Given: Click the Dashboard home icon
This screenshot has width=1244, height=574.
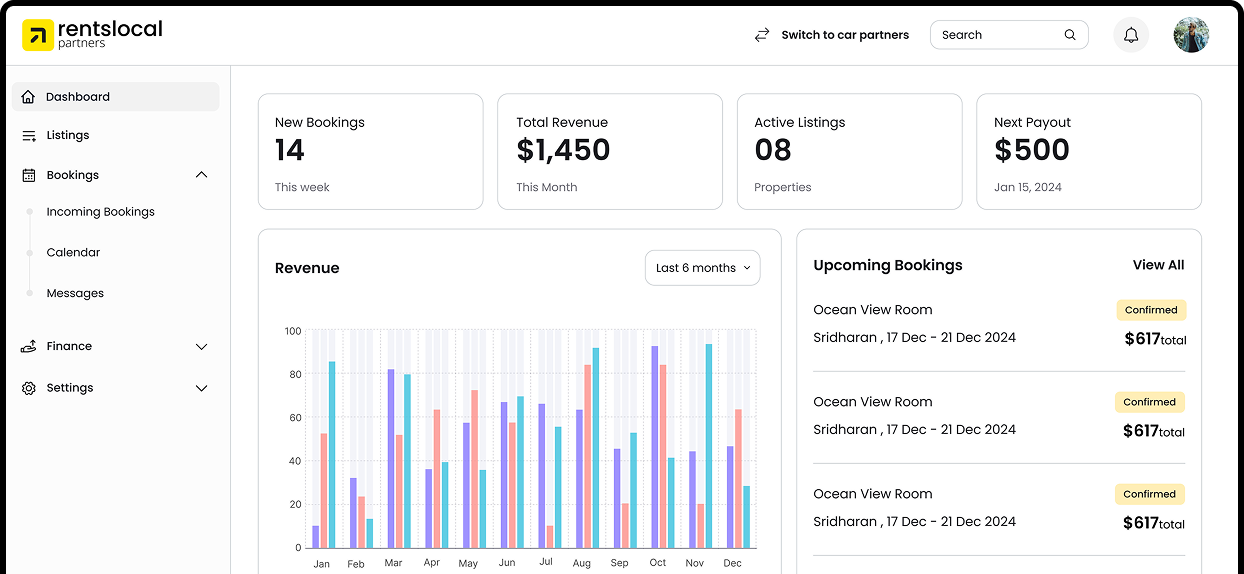Looking at the screenshot, I should point(28,97).
